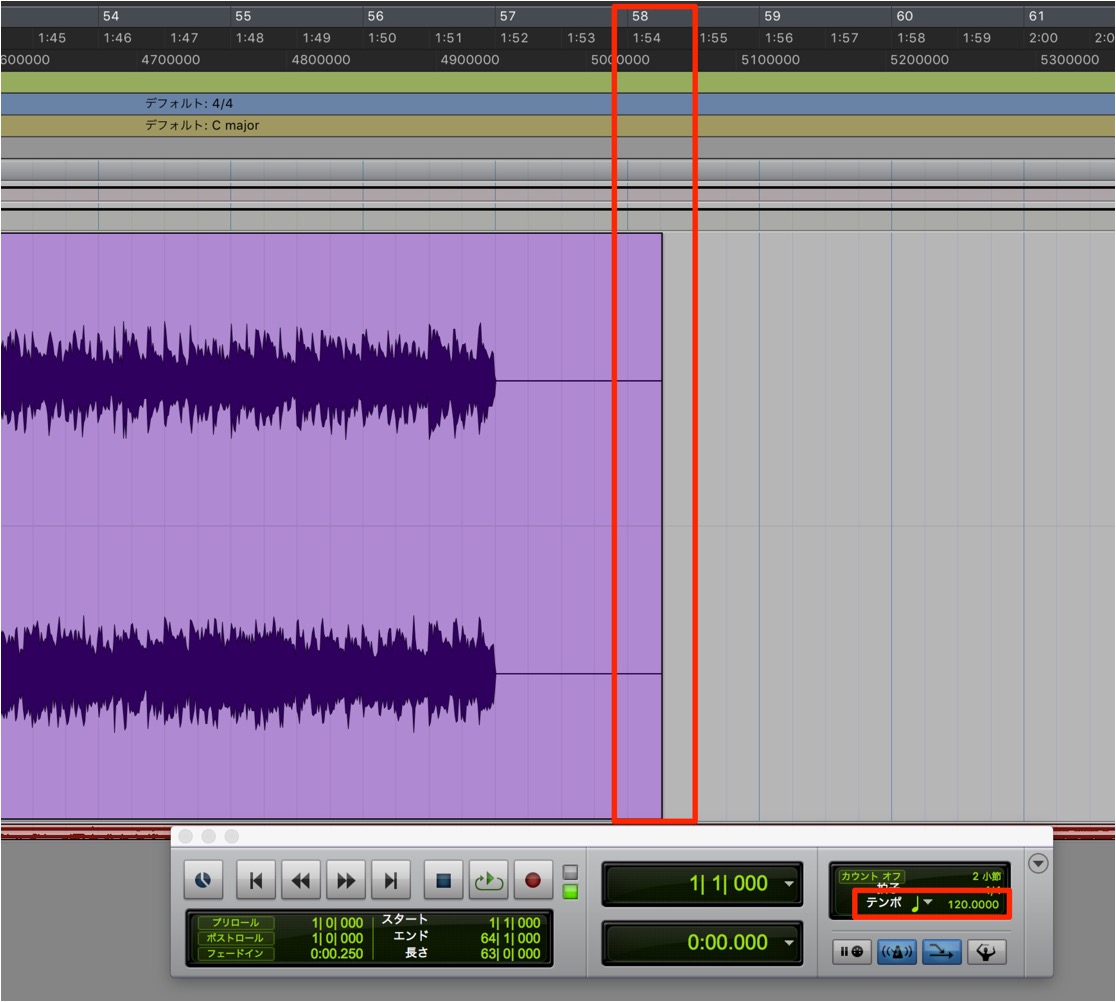Click 1:56 in the Min:Secs ruler
This screenshot has width=1116, height=1002.
pyautogui.click(x=779, y=38)
